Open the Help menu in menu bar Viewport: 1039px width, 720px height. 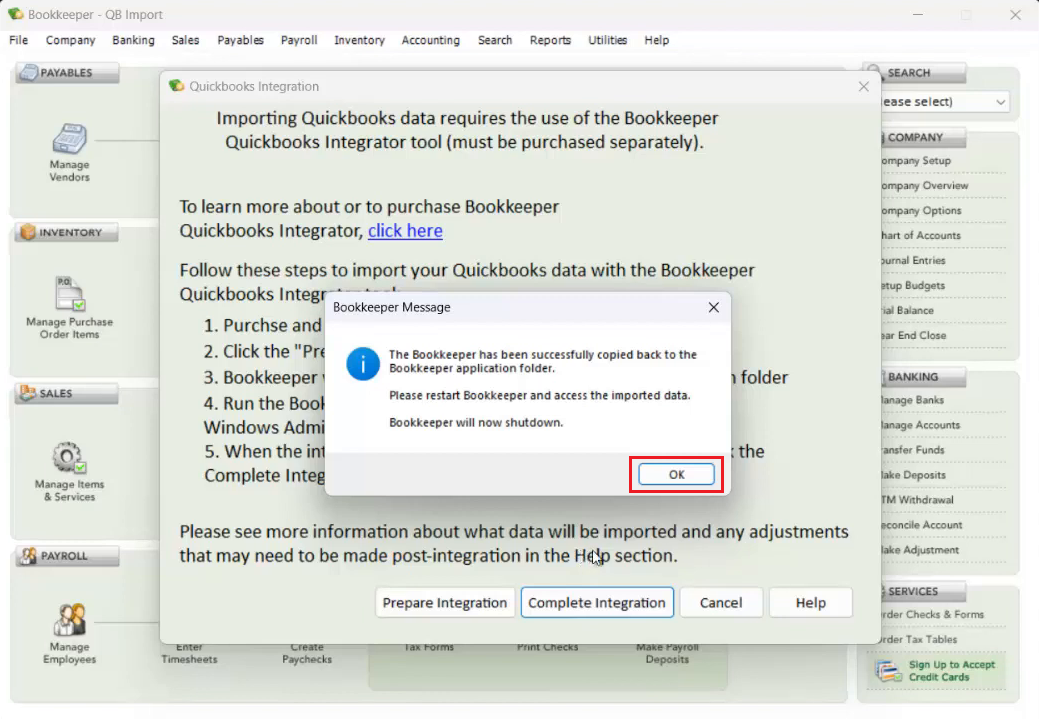(x=657, y=40)
